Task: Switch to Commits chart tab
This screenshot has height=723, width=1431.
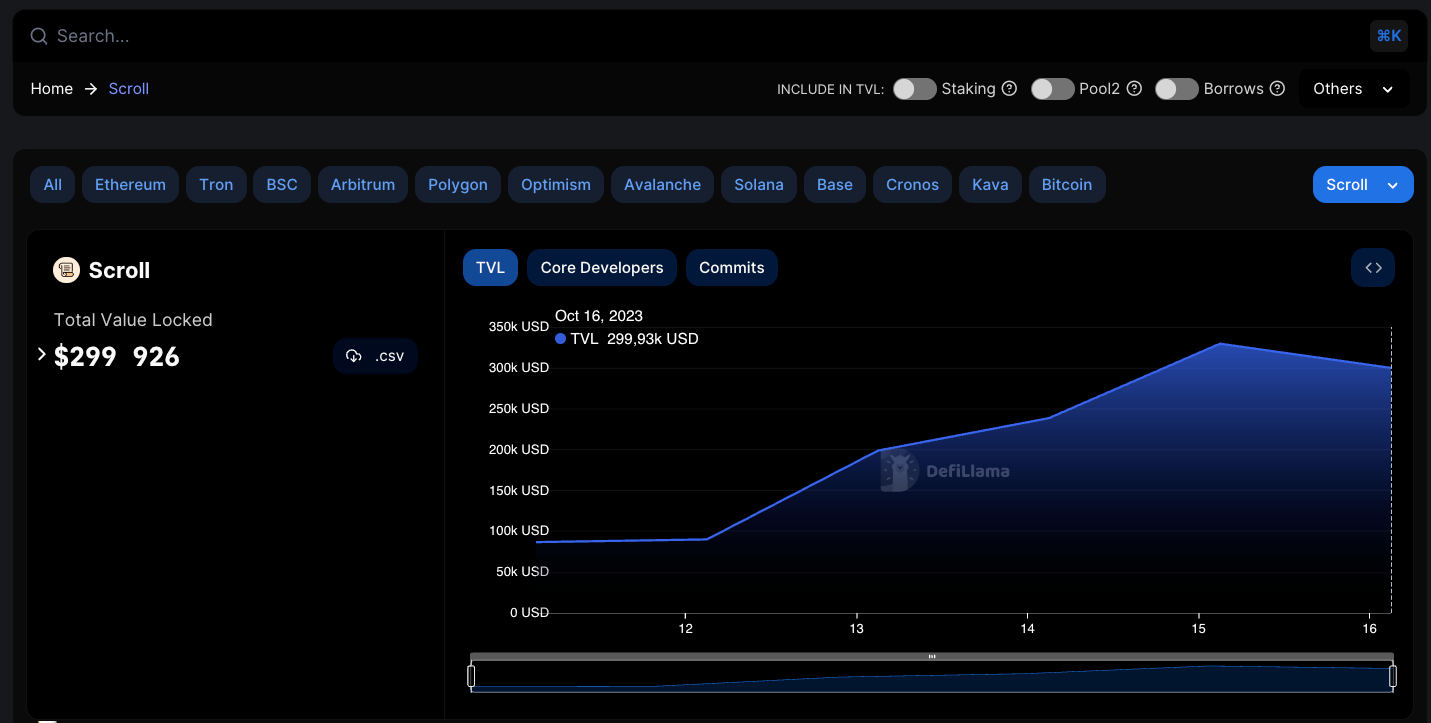Action: [732, 268]
